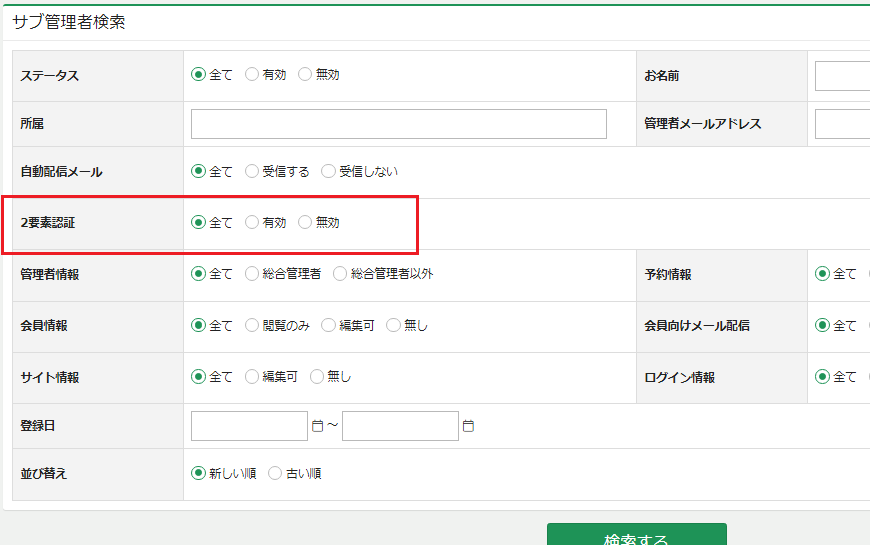
Task: Open calendar for 登録日 start date
Action: pyautogui.click(x=317, y=426)
